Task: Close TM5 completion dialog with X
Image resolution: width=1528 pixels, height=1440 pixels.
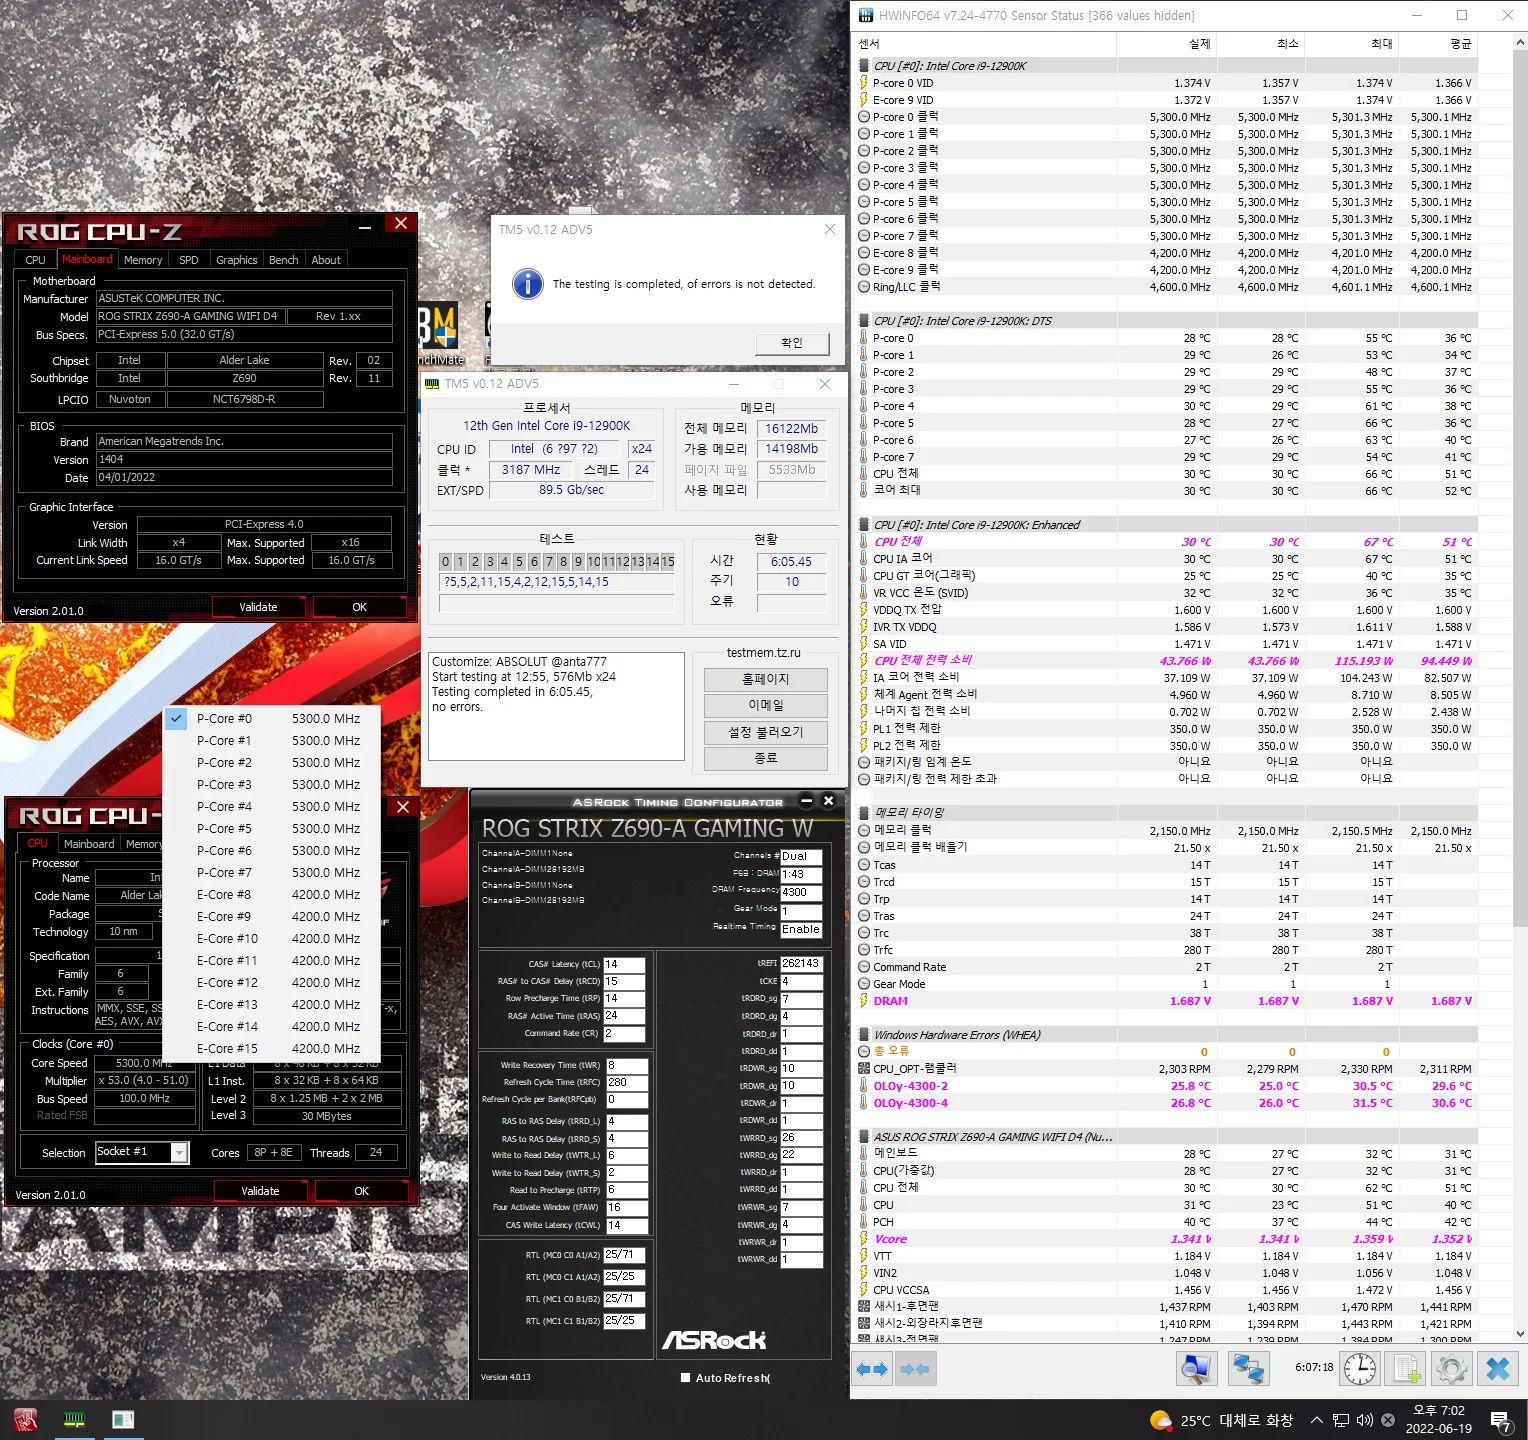Action: tap(829, 229)
